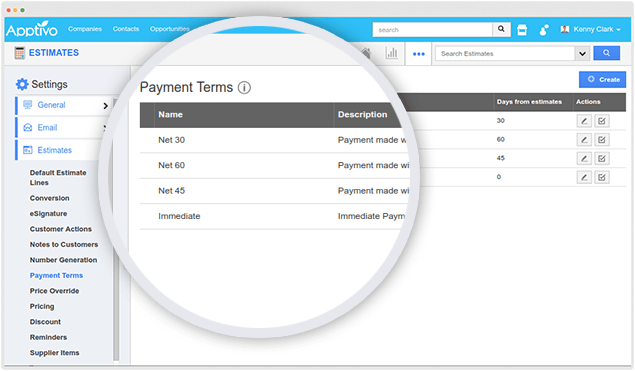
Task: Click the global search magnifier button
Action: pos(501,29)
